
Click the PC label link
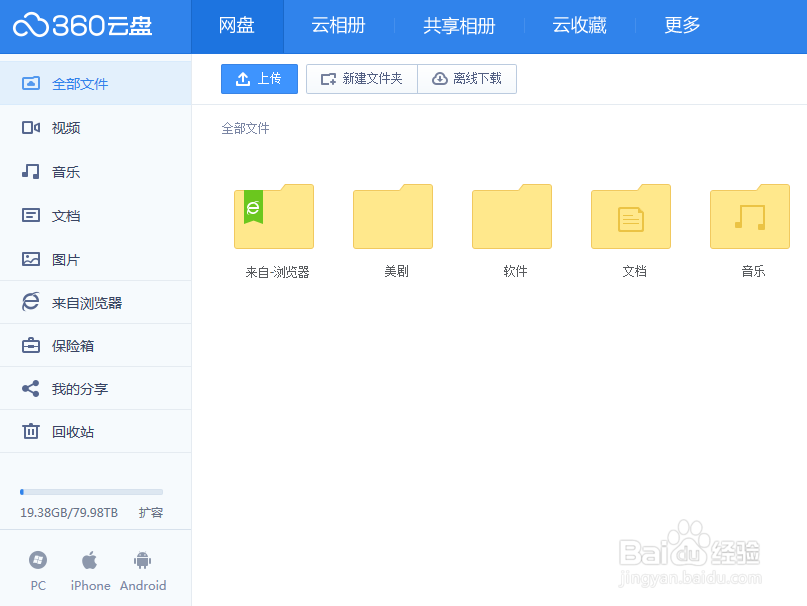(x=38, y=586)
